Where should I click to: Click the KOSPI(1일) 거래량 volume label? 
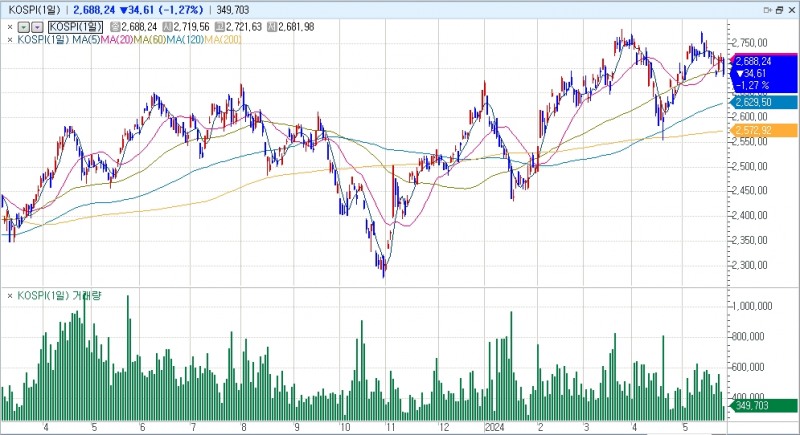[59, 296]
